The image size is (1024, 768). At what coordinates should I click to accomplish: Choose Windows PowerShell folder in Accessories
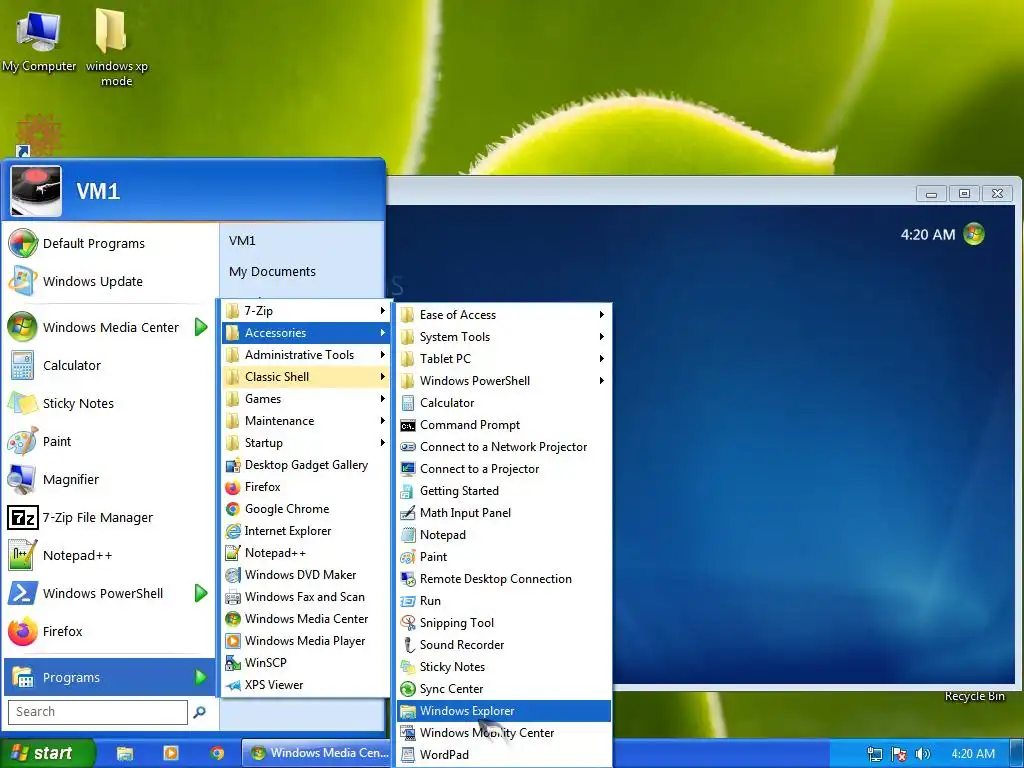point(504,381)
